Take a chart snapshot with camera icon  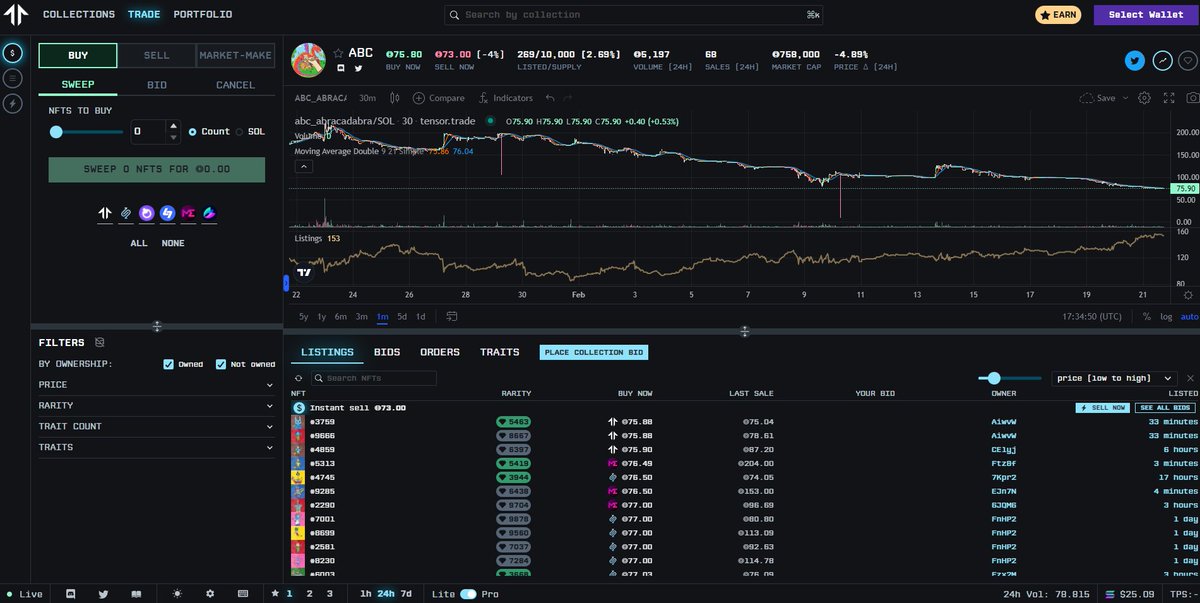click(1192, 98)
